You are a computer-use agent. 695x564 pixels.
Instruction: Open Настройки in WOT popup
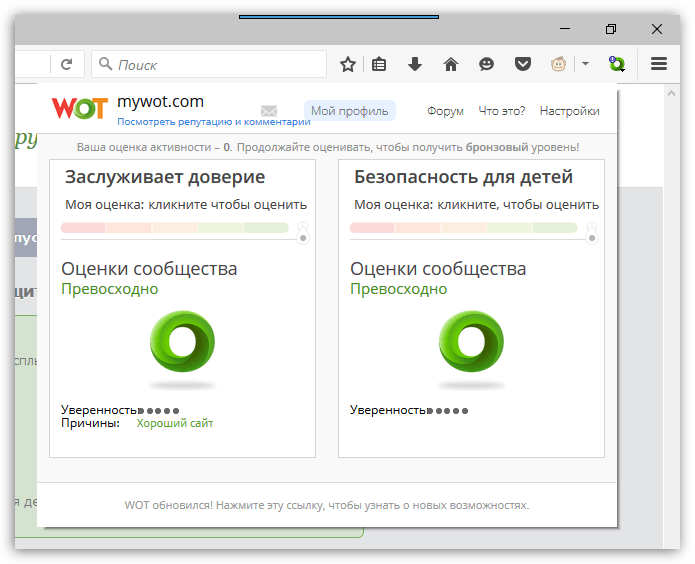click(x=570, y=111)
